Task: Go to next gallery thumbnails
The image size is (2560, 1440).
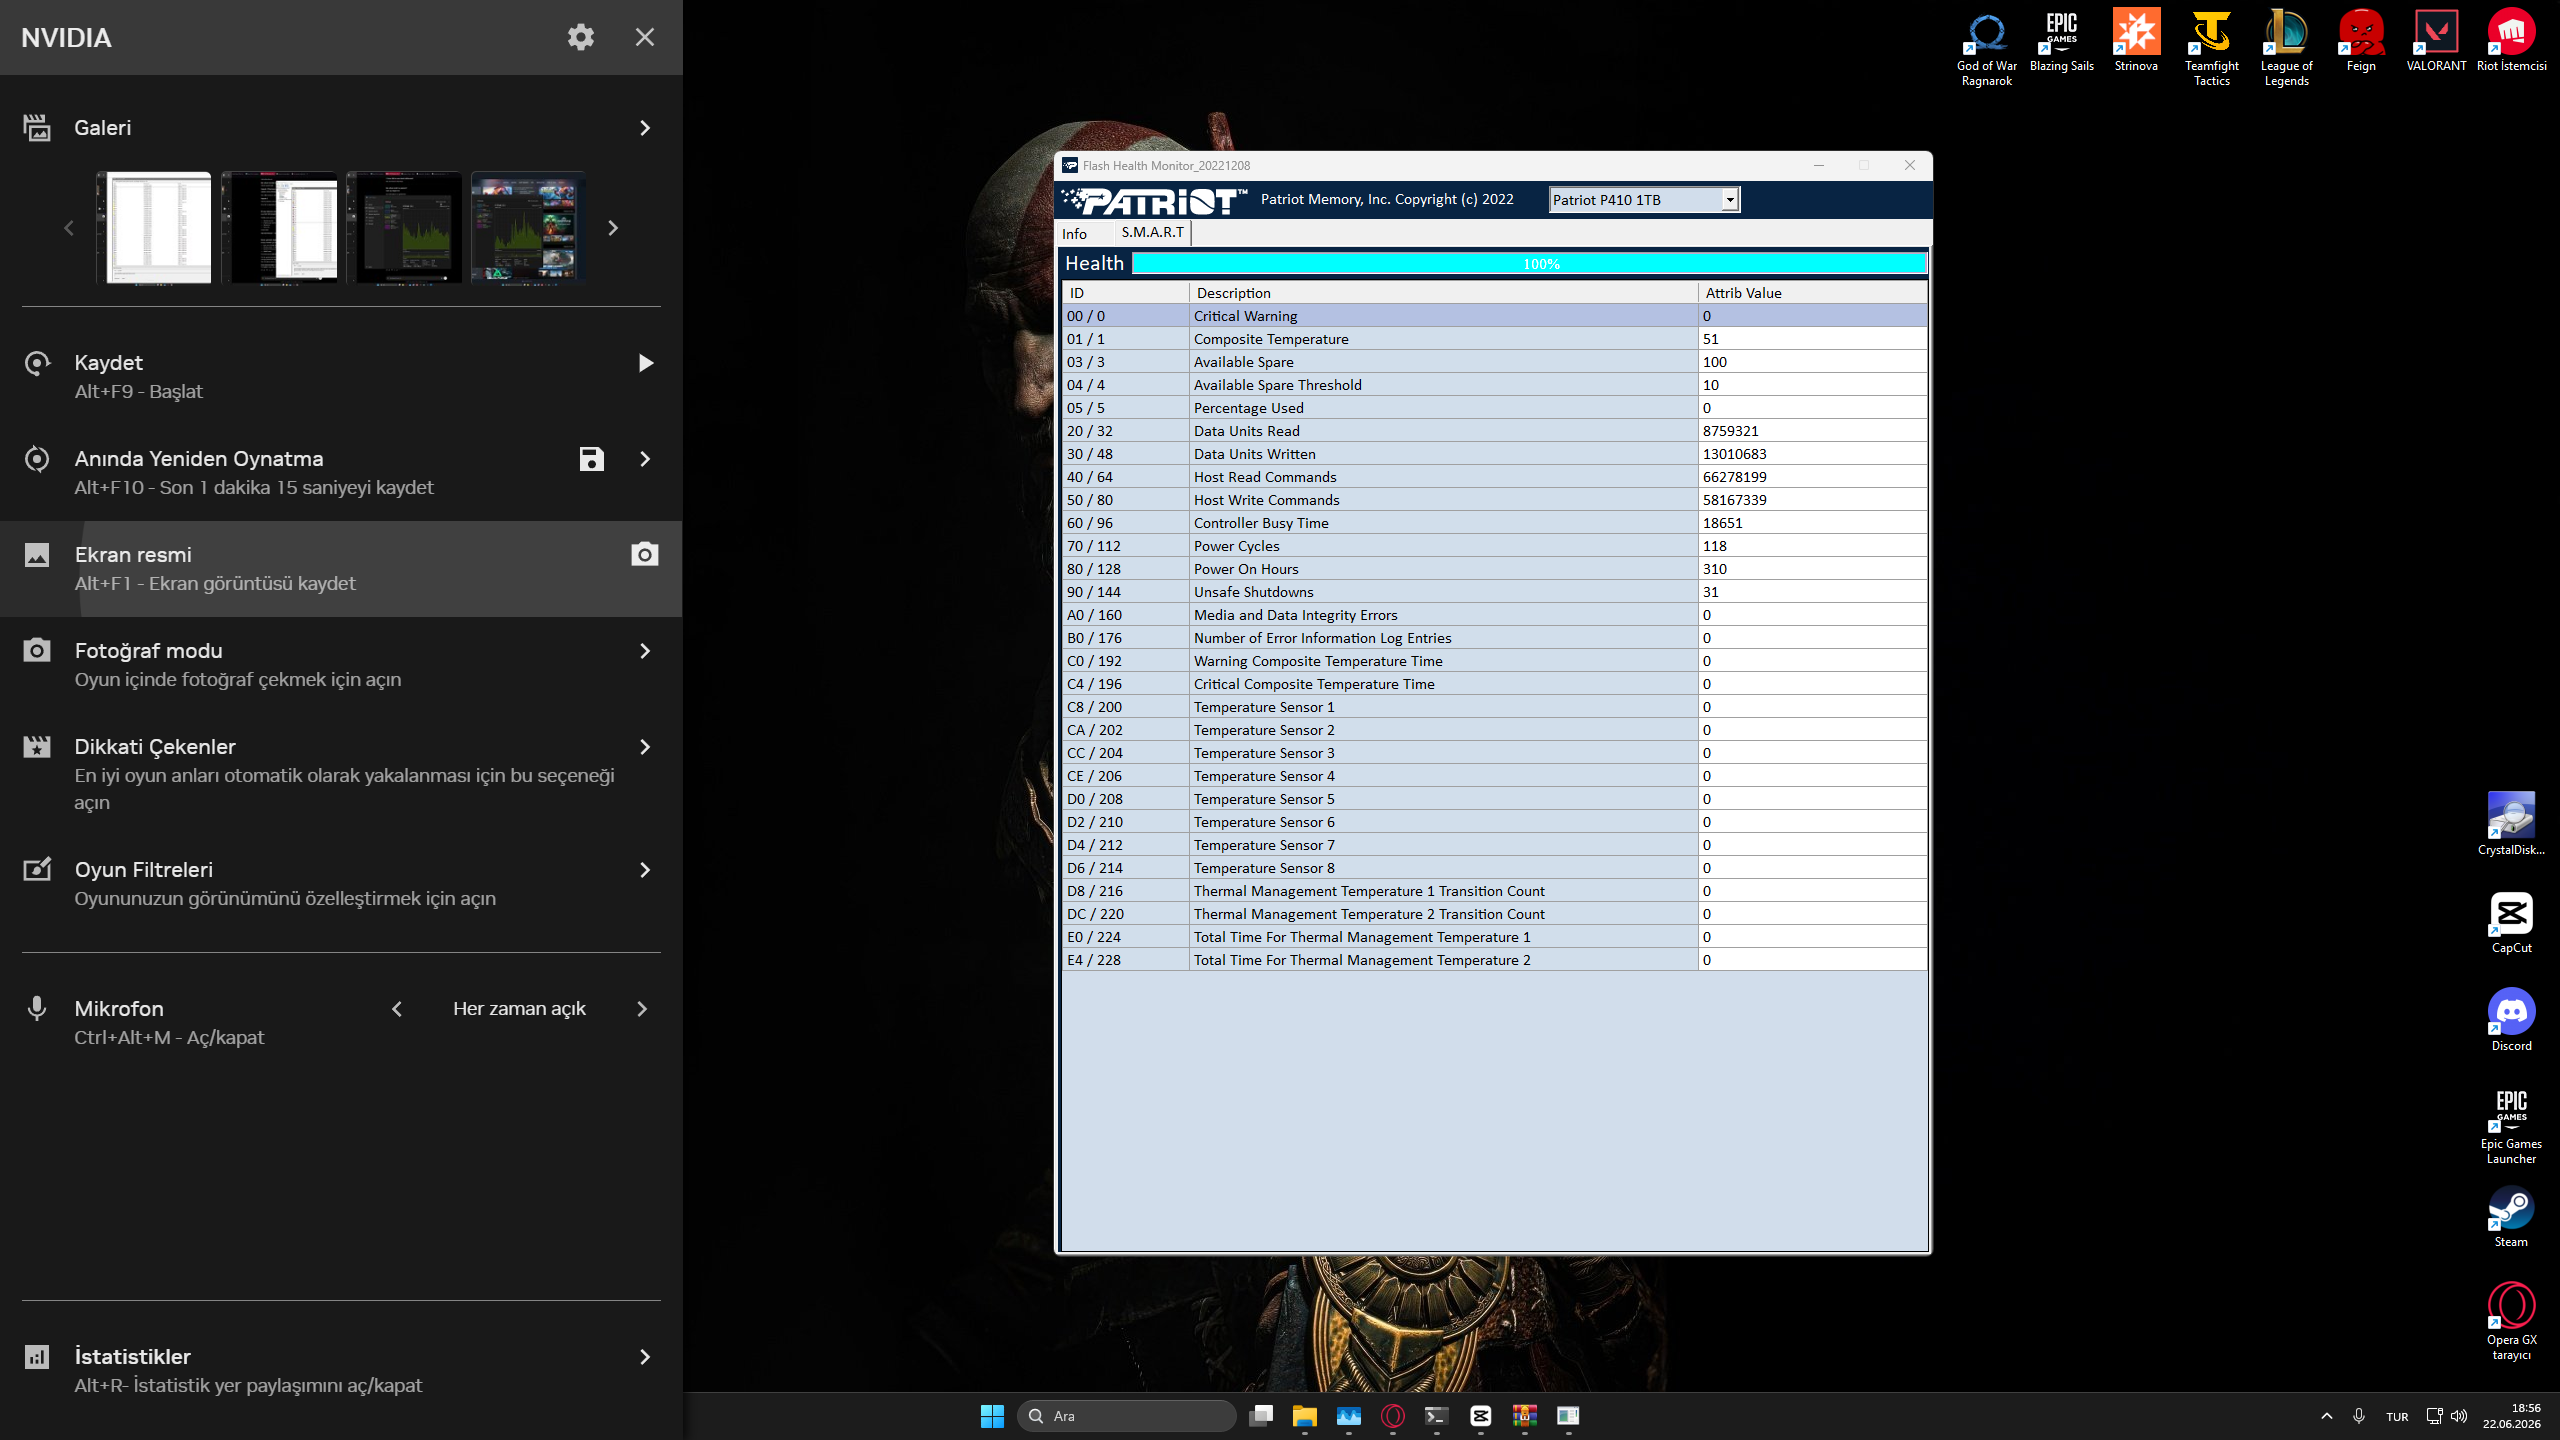Action: (613, 228)
